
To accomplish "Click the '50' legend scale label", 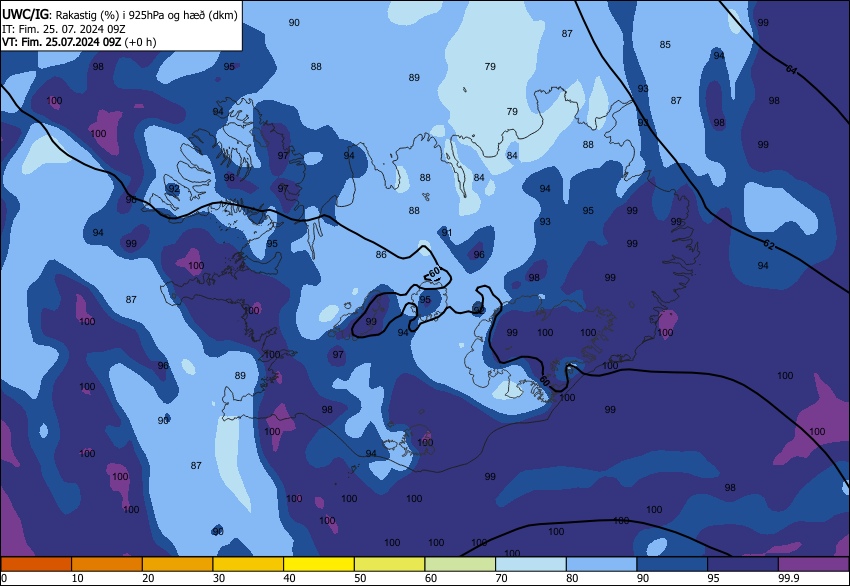I will 360,578.
